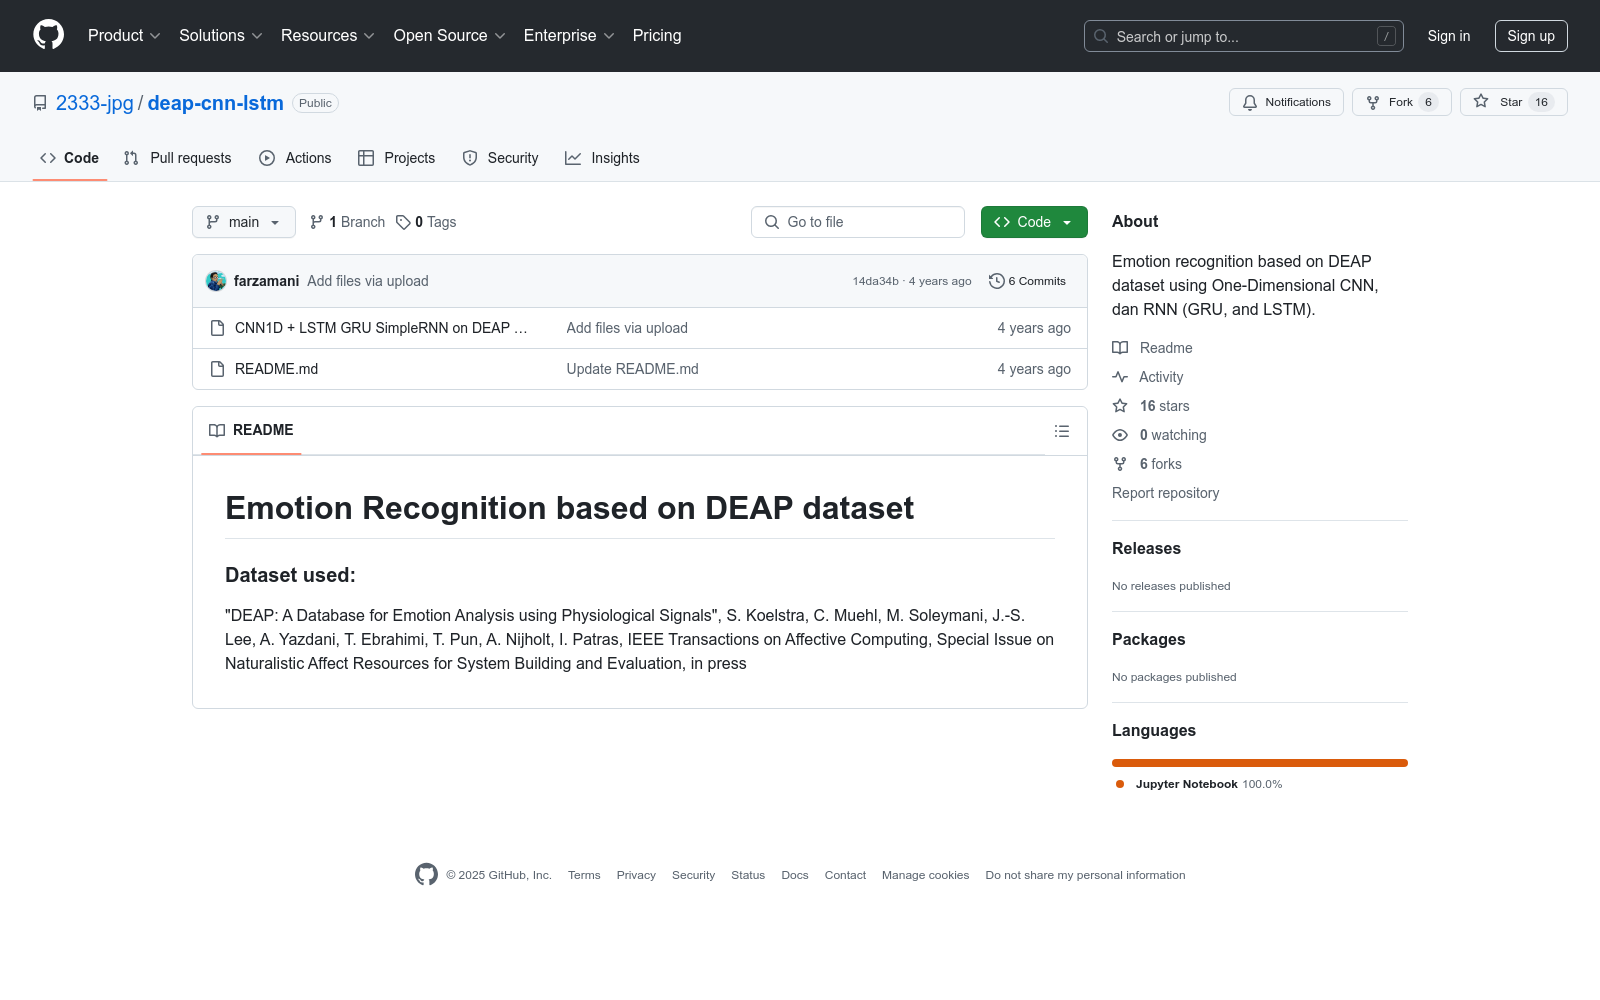1600x1000 pixels.
Task: Click the Notifications button
Action: coord(1286,102)
